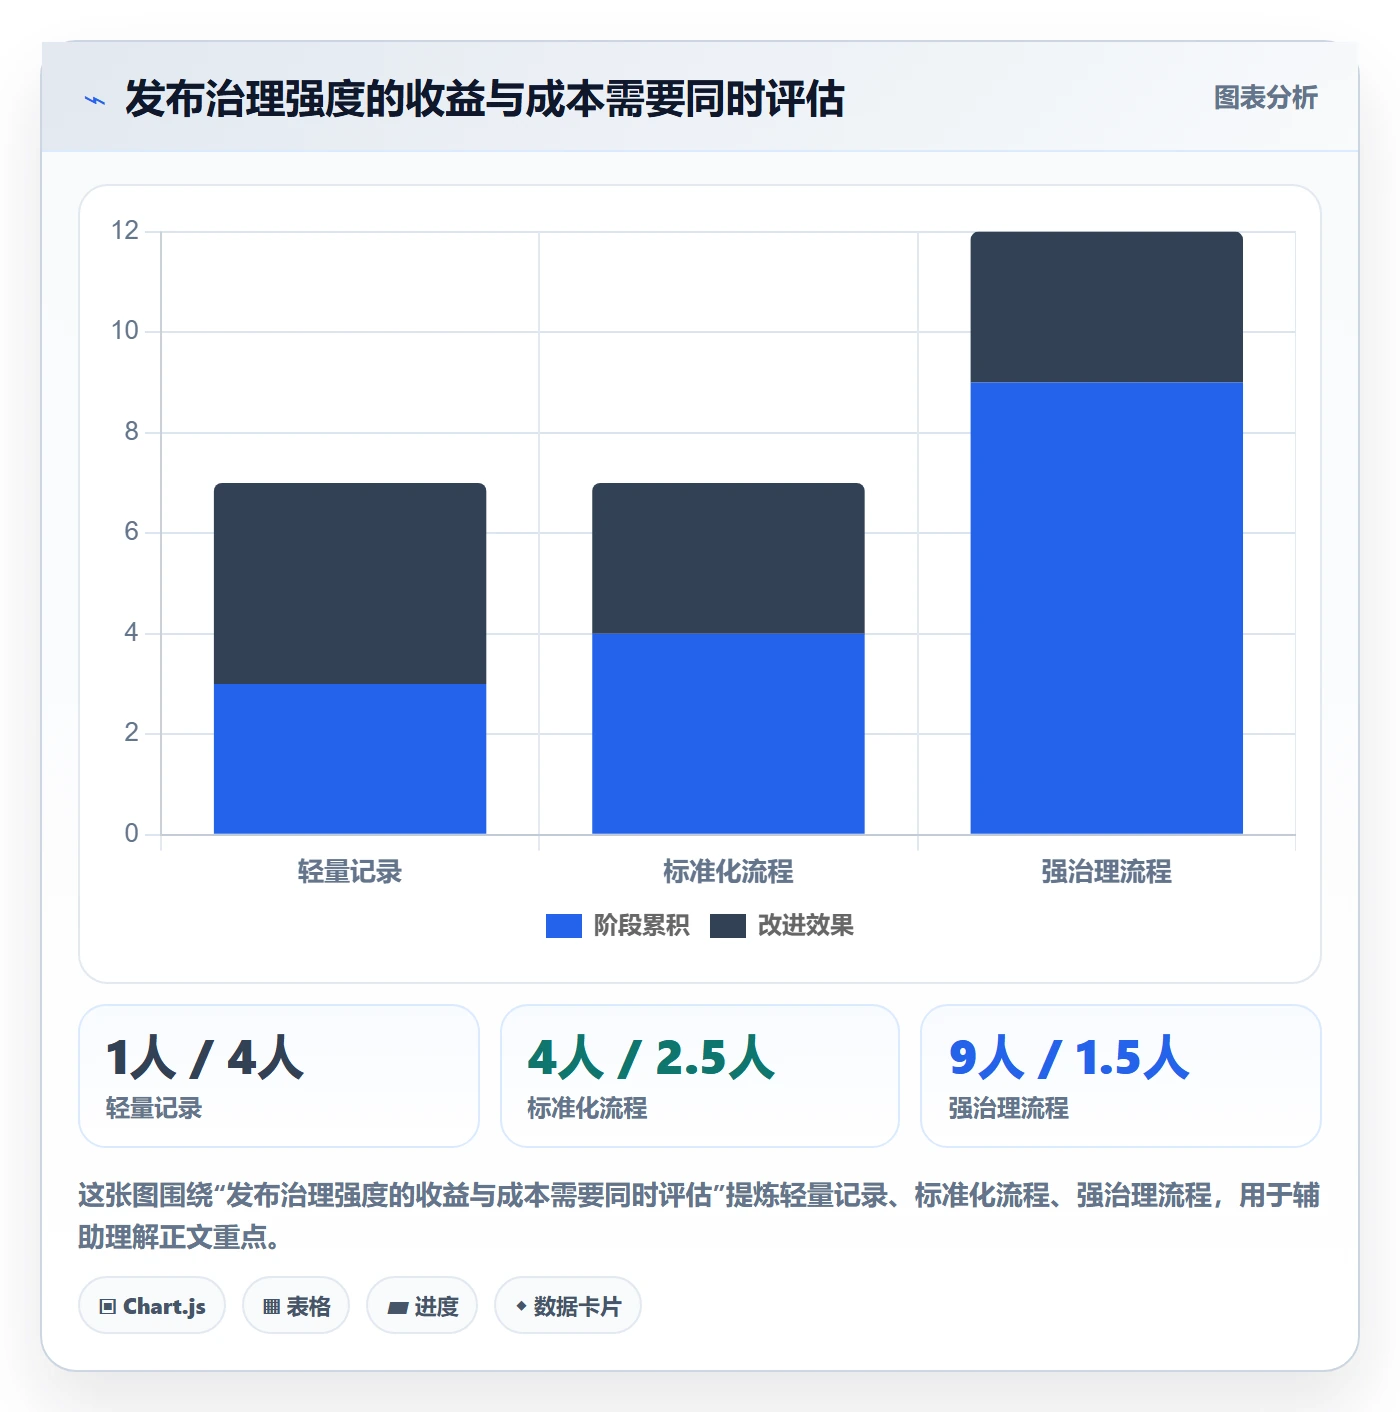This screenshot has height=1412, width=1400.
Task: Toggle the 阶段累积 legend blue swatch
Action: click(x=563, y=926)
